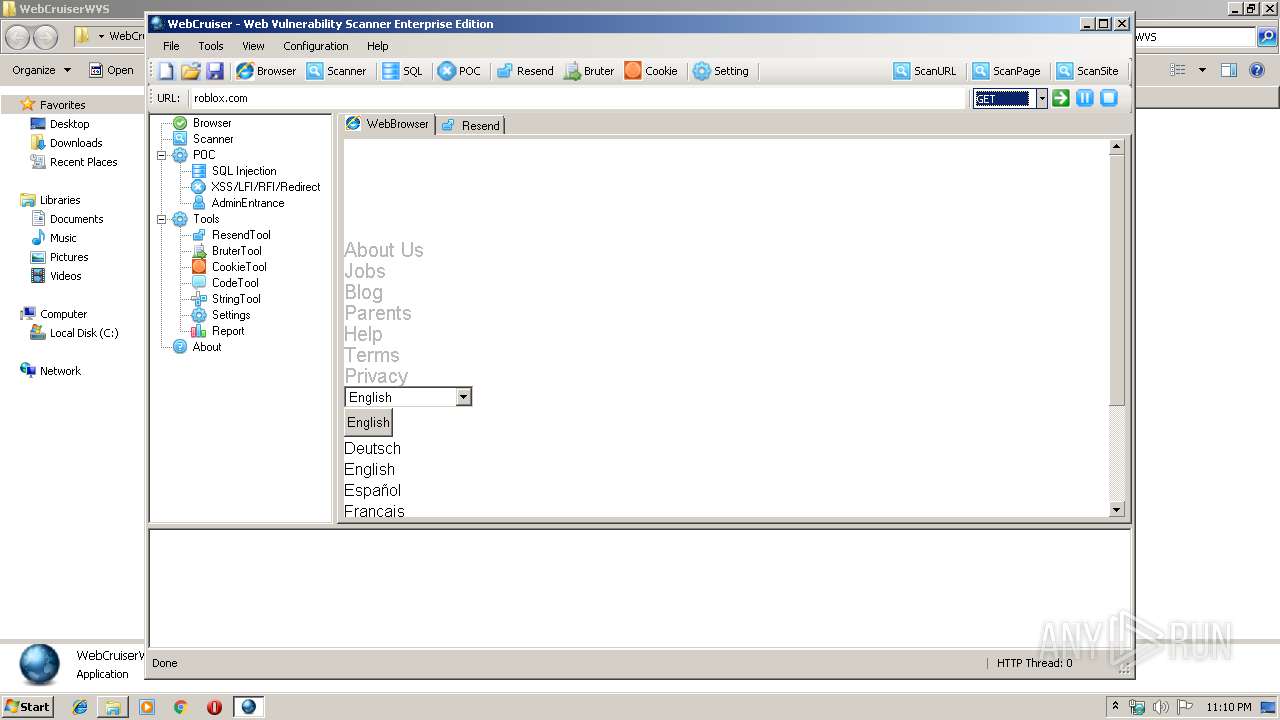Click the English button

tap(368, 422)
